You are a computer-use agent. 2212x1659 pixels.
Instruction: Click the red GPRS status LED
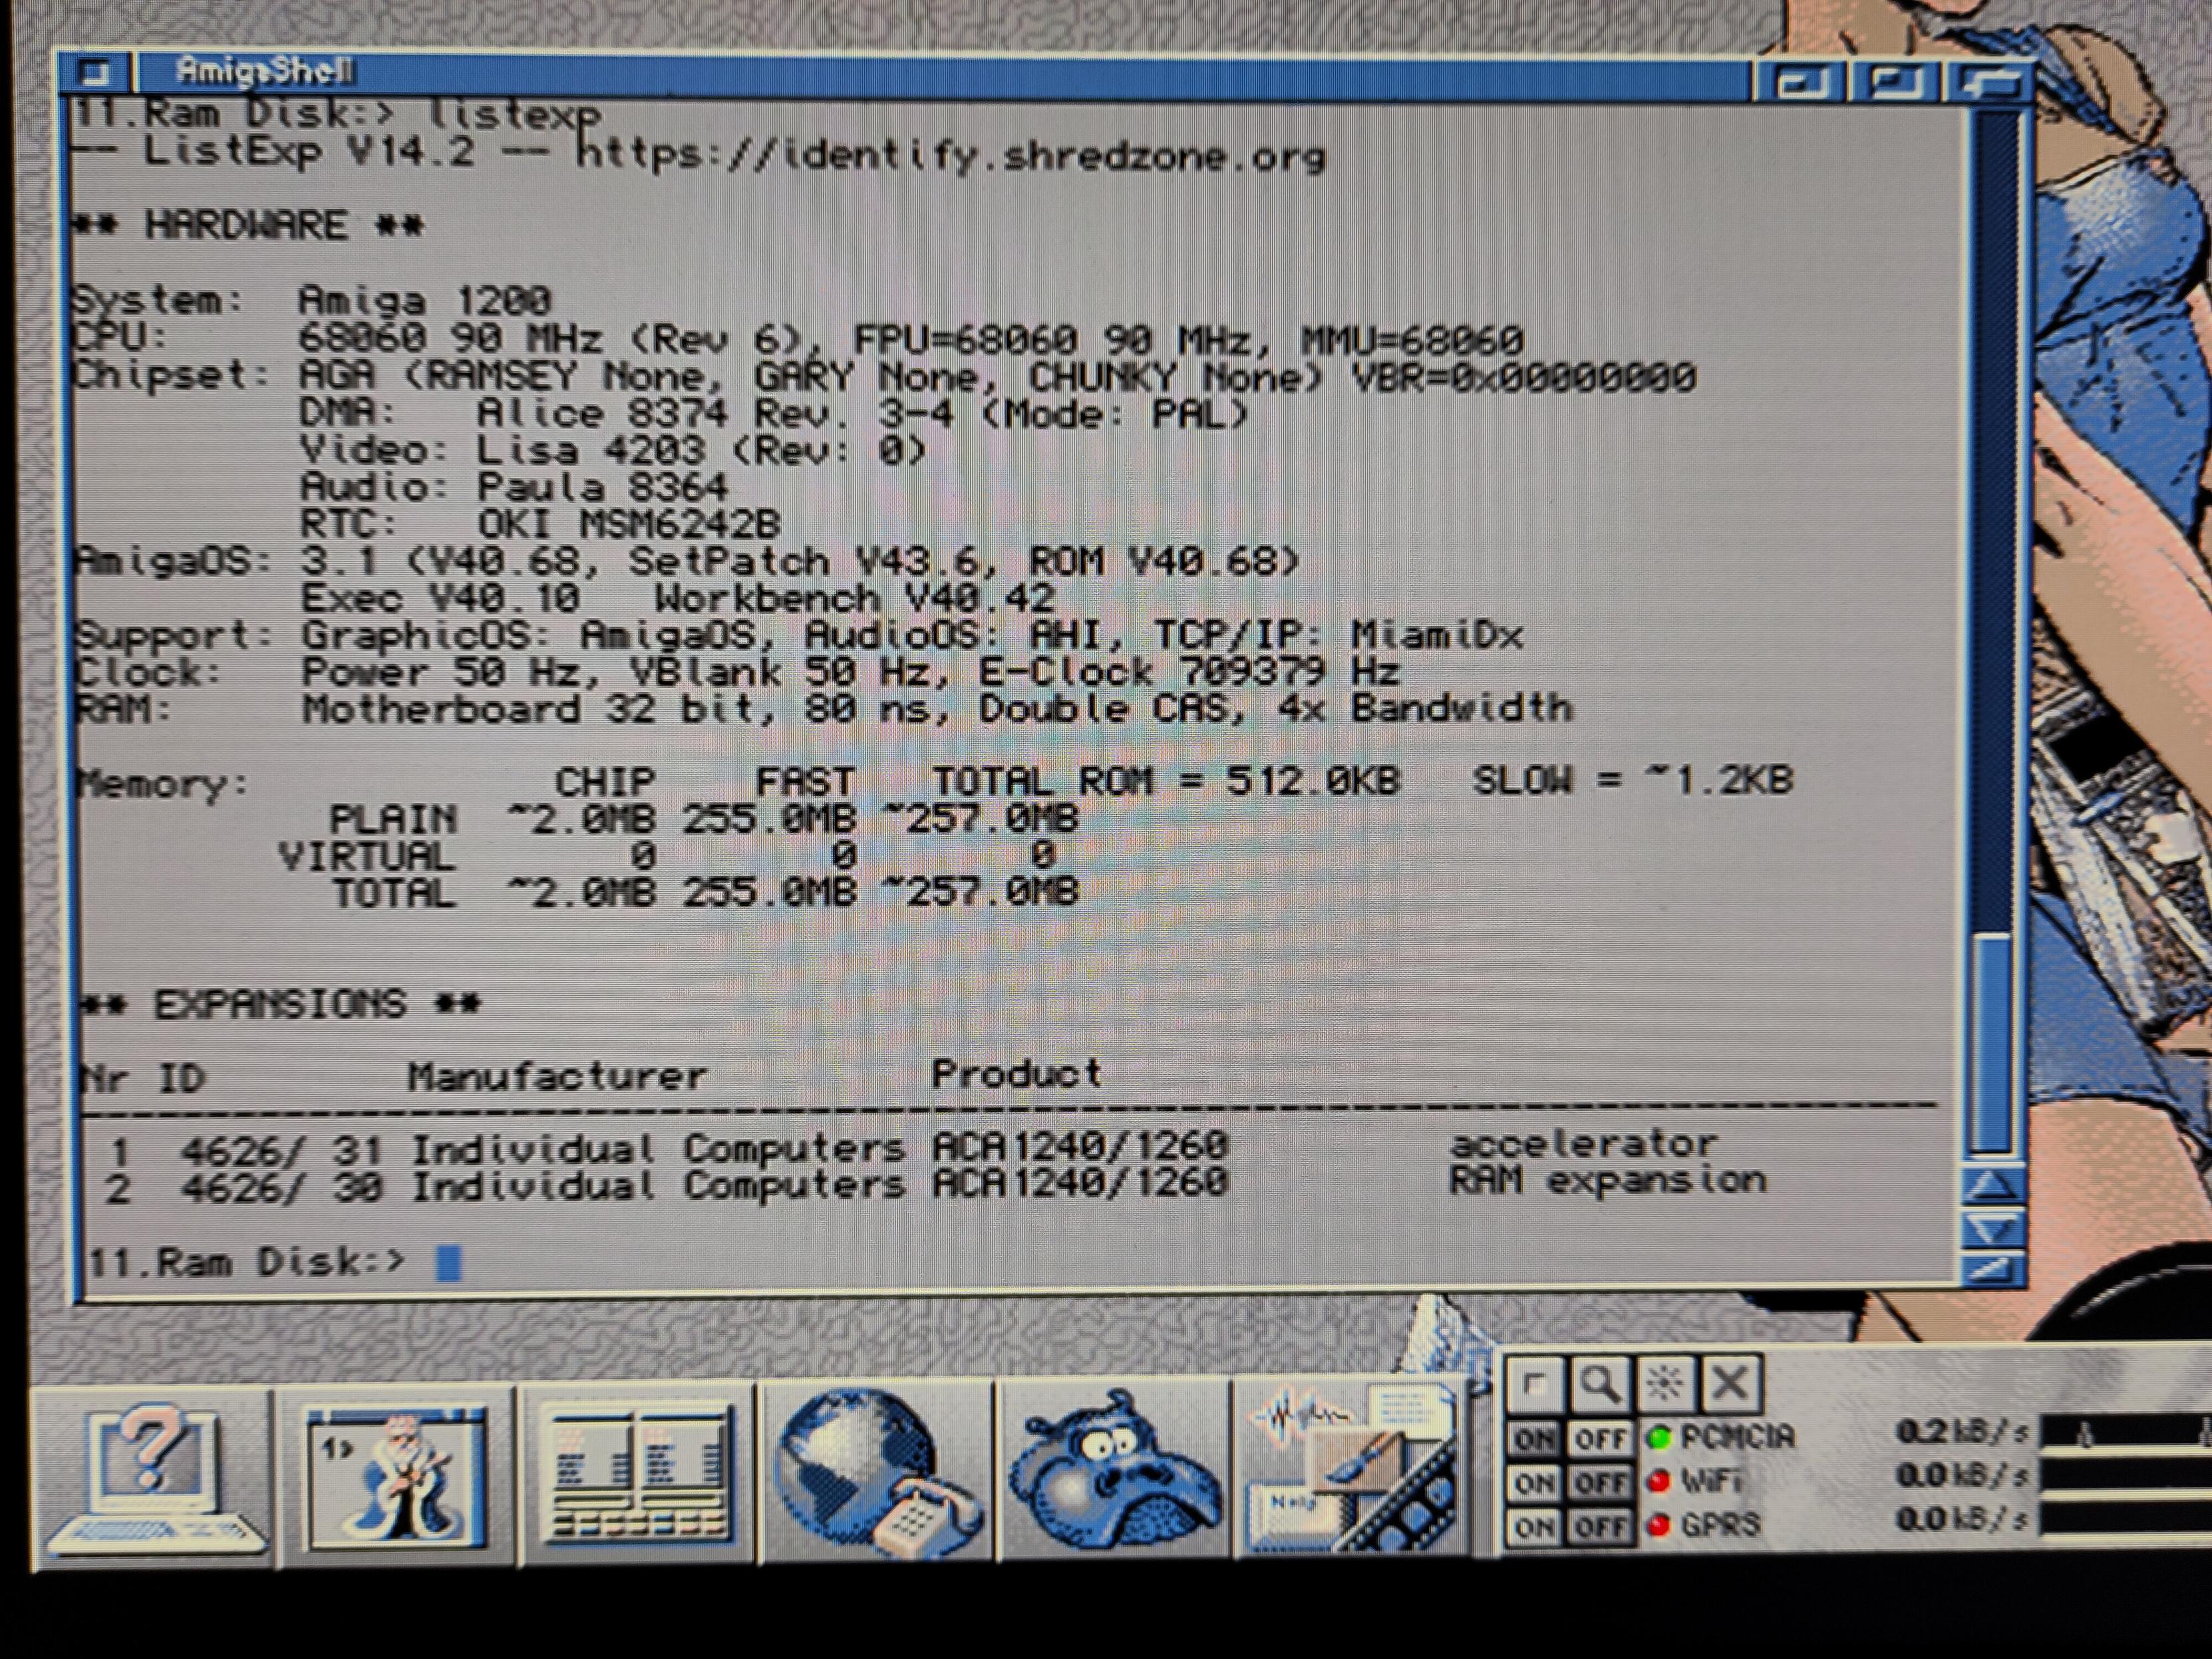click(1659, 1525)
